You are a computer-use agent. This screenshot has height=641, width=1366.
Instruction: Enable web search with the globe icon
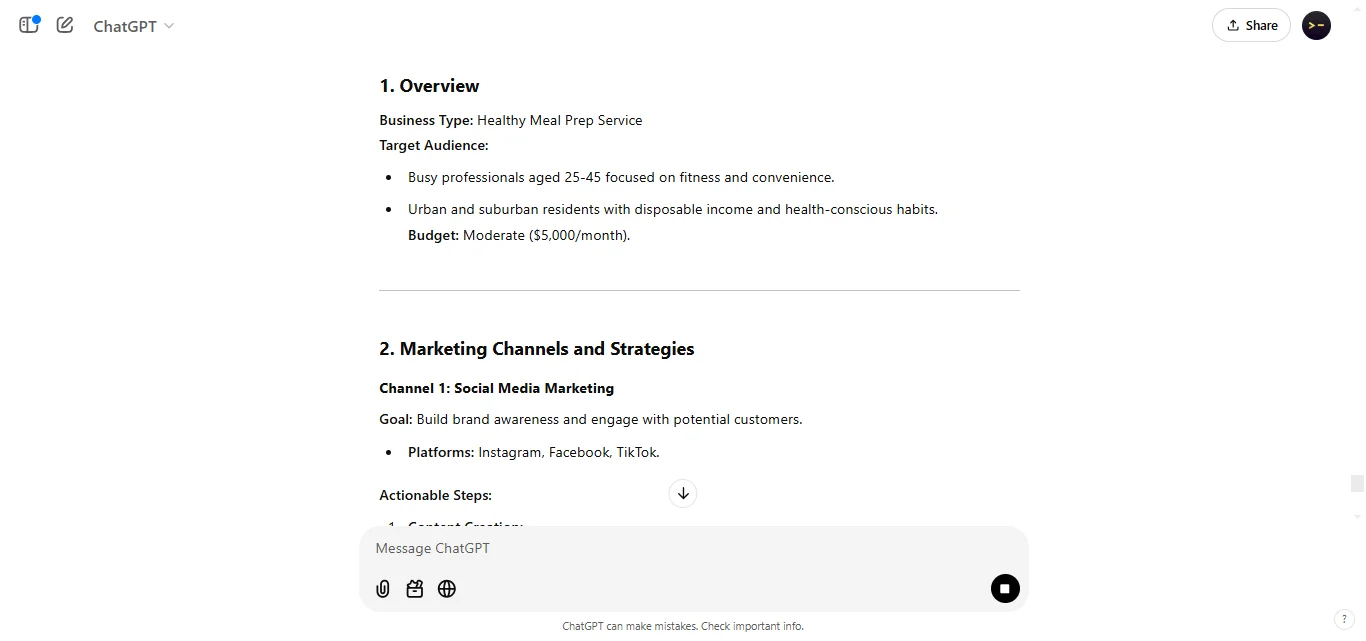pos(446,589)
